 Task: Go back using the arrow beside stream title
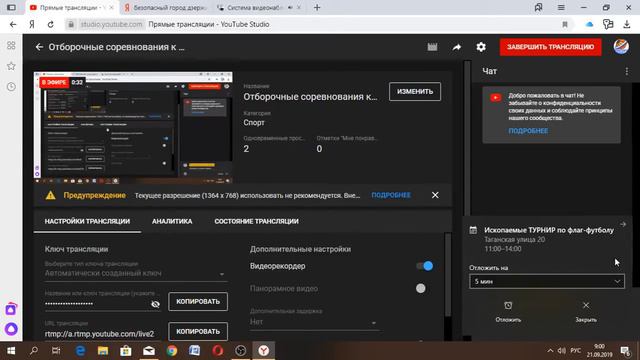[x=39, y=47]
